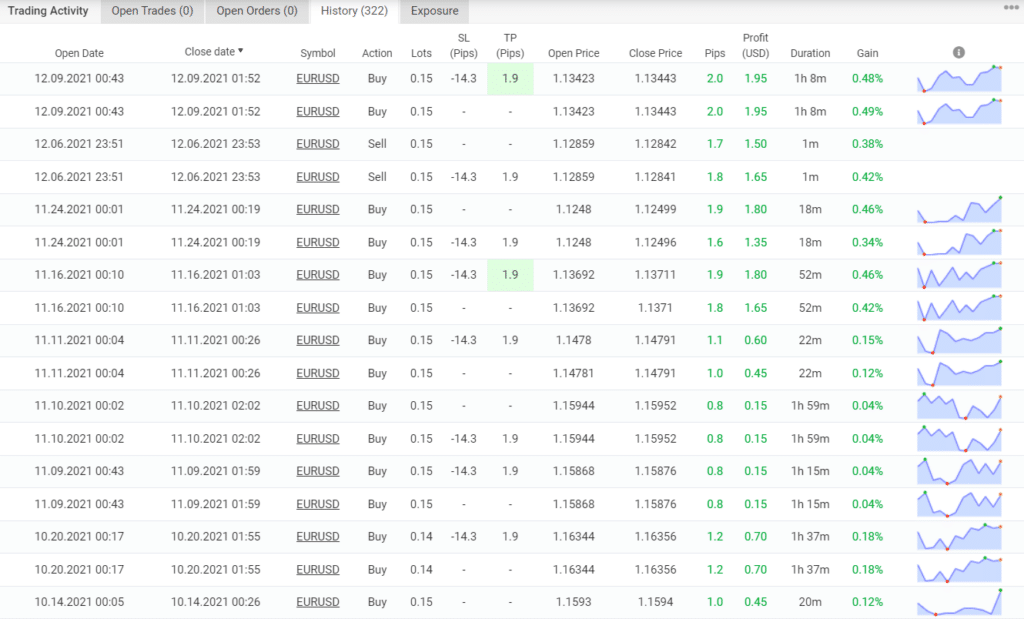Sort by the Gain column header
The image size is (1024, 619).
tap(867, 53)
